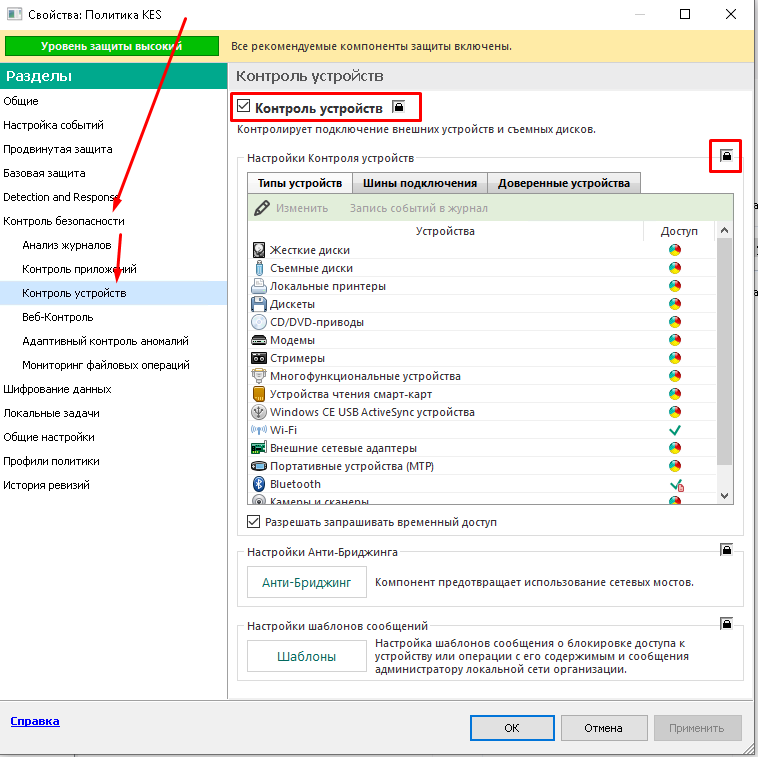This screenshot has height=757, width=758.
Task: Open Профили политики section
Action: point(114,461)
